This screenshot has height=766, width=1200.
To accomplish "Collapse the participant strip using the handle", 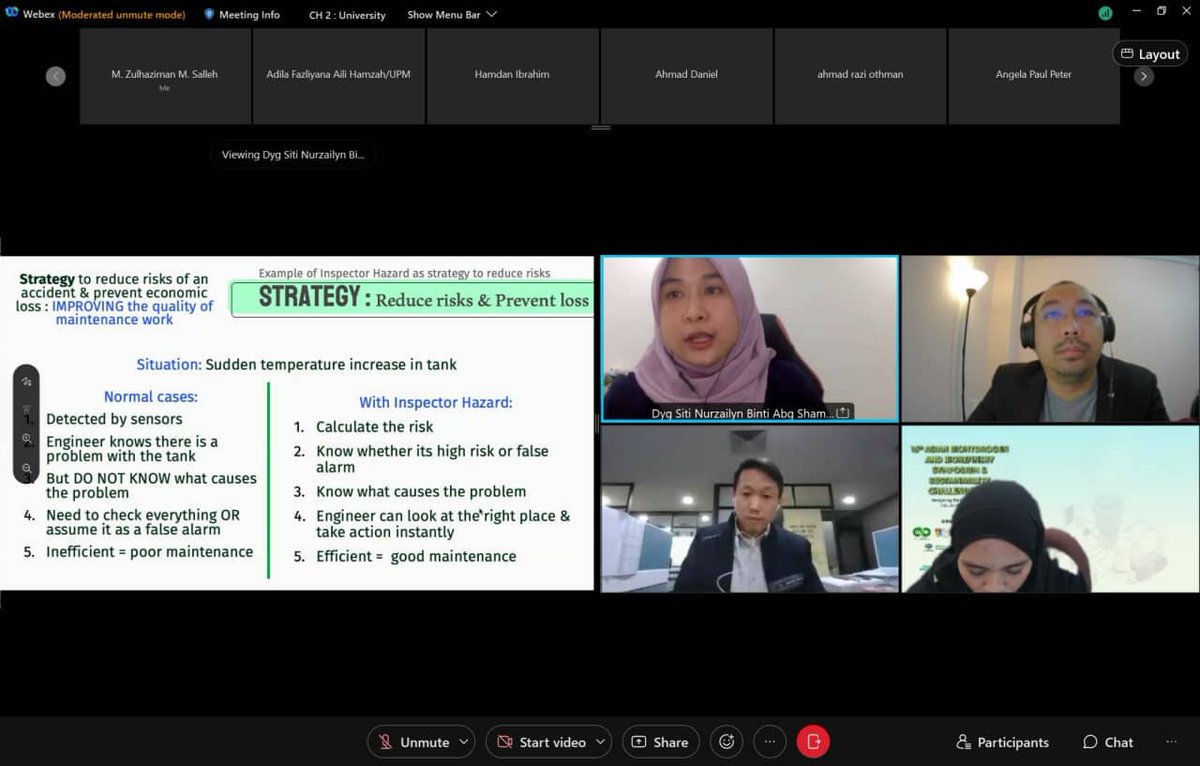I will coord(600,128).
